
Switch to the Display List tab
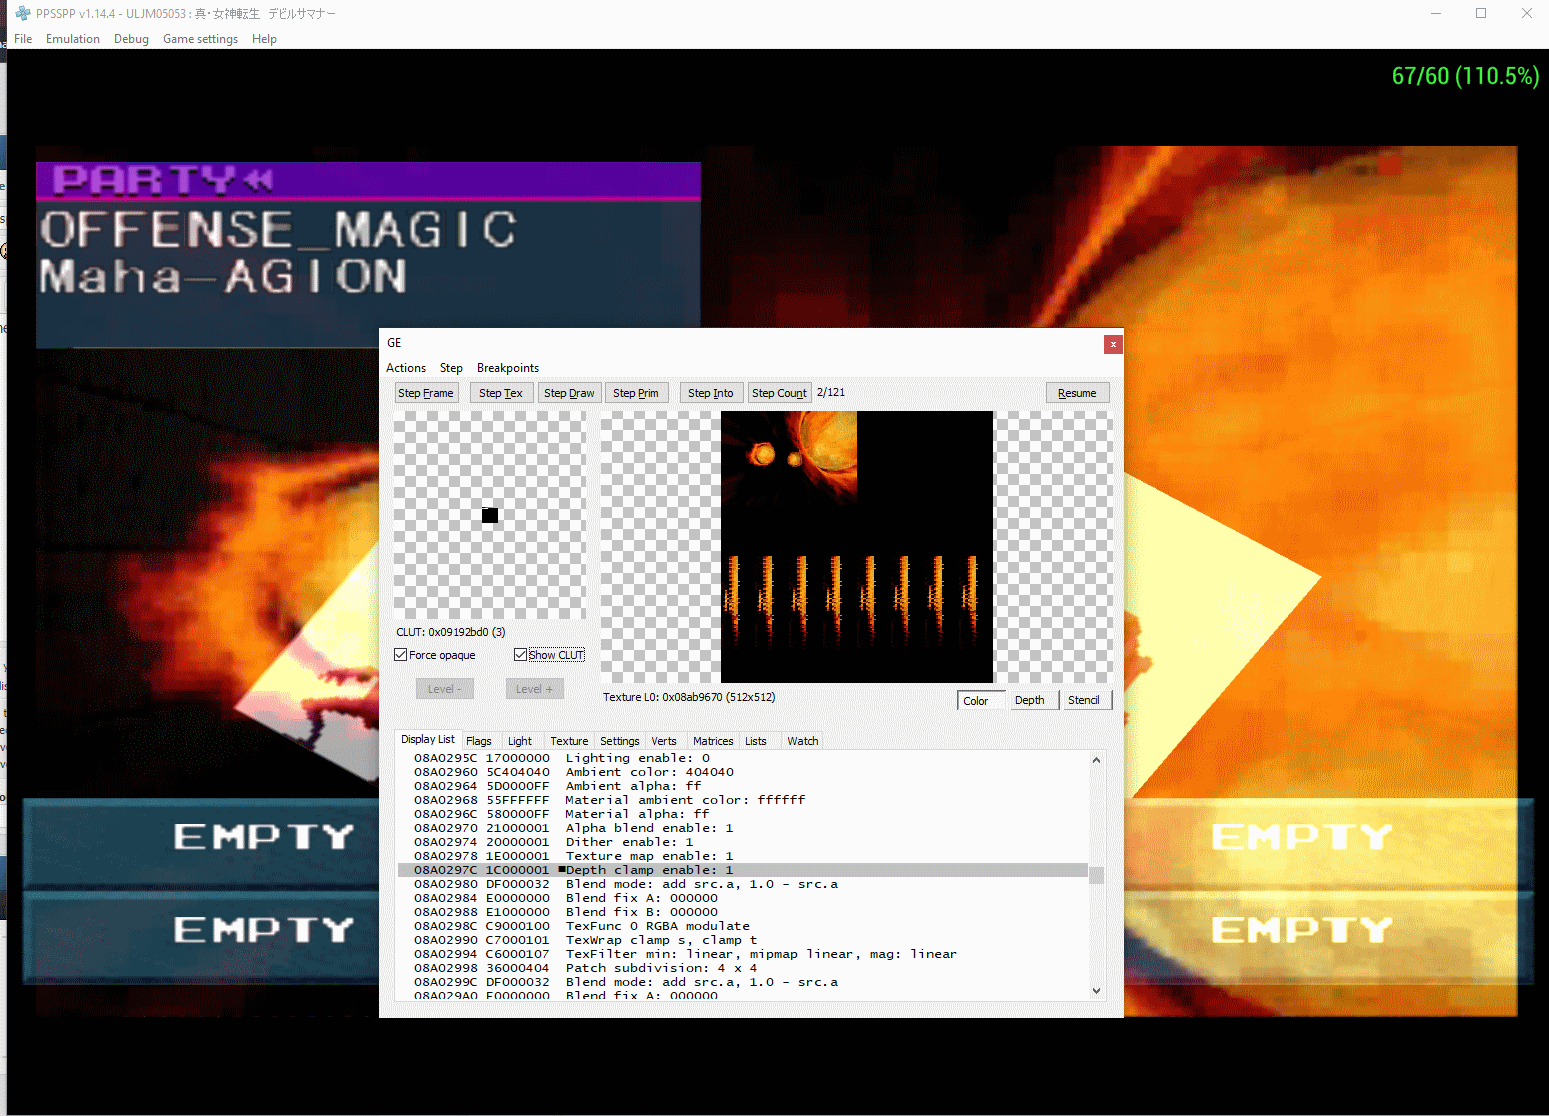pyautogui.click(x=428, y=739)
